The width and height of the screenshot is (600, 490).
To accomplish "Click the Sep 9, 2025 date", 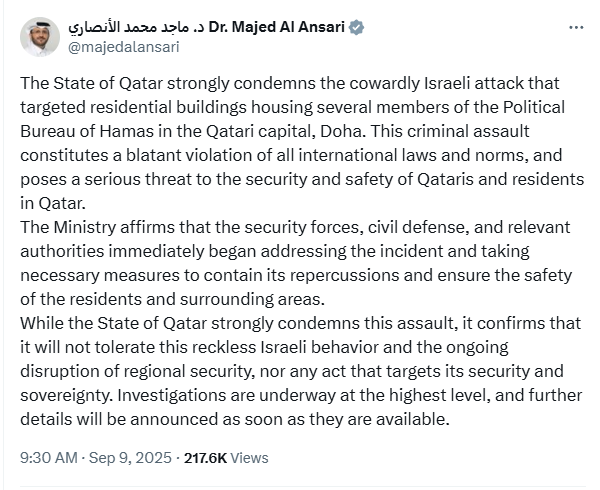I will tap(130, 457).
